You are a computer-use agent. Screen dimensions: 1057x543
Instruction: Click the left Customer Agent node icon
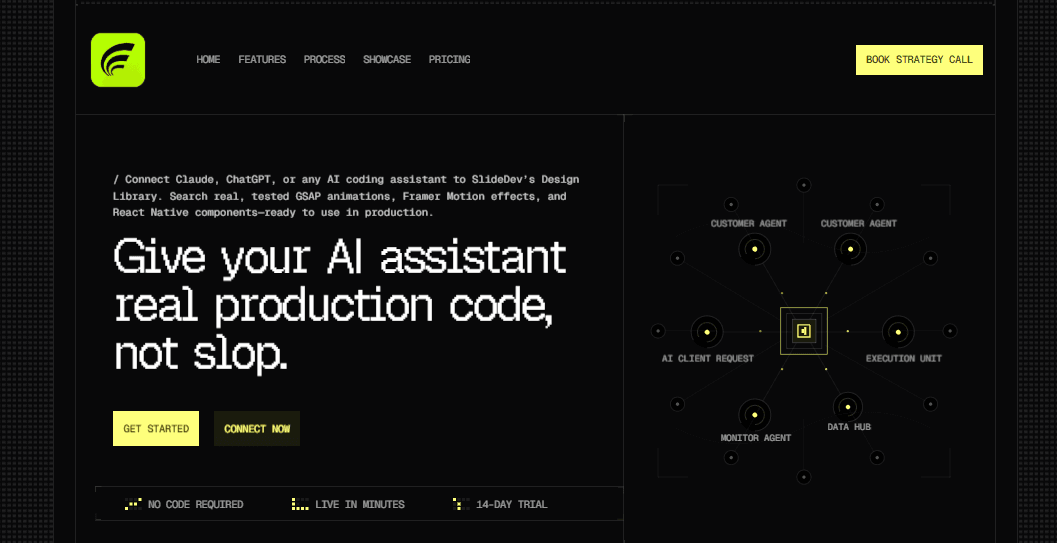tap(754, 249)
